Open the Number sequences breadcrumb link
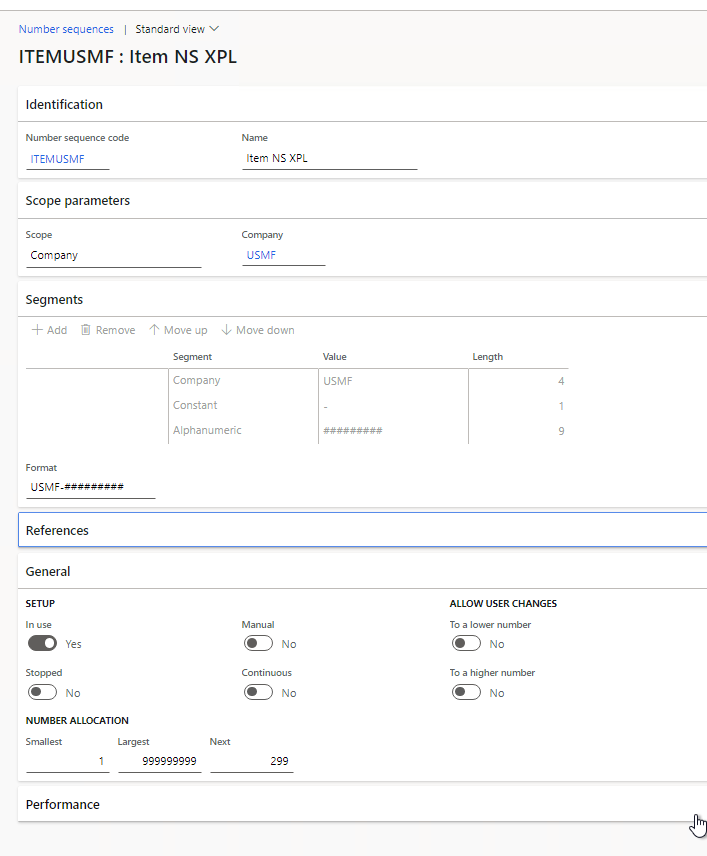 click(66, 29)
